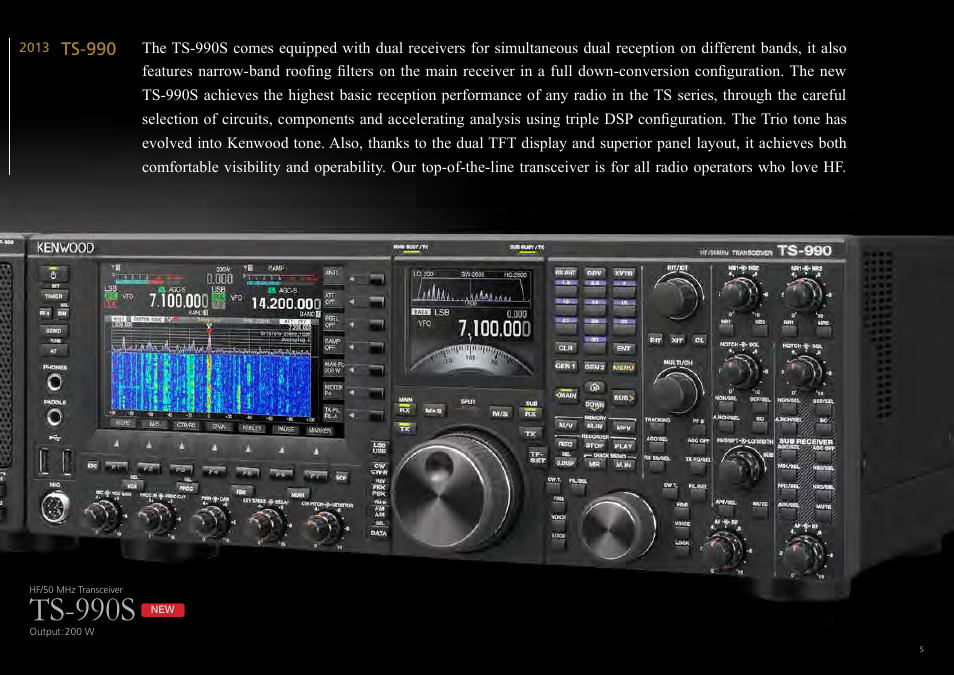The width and height of the screenshot is (954, 675).
Task: Toggle the XIT key
Action: click(x=677, y=340)
